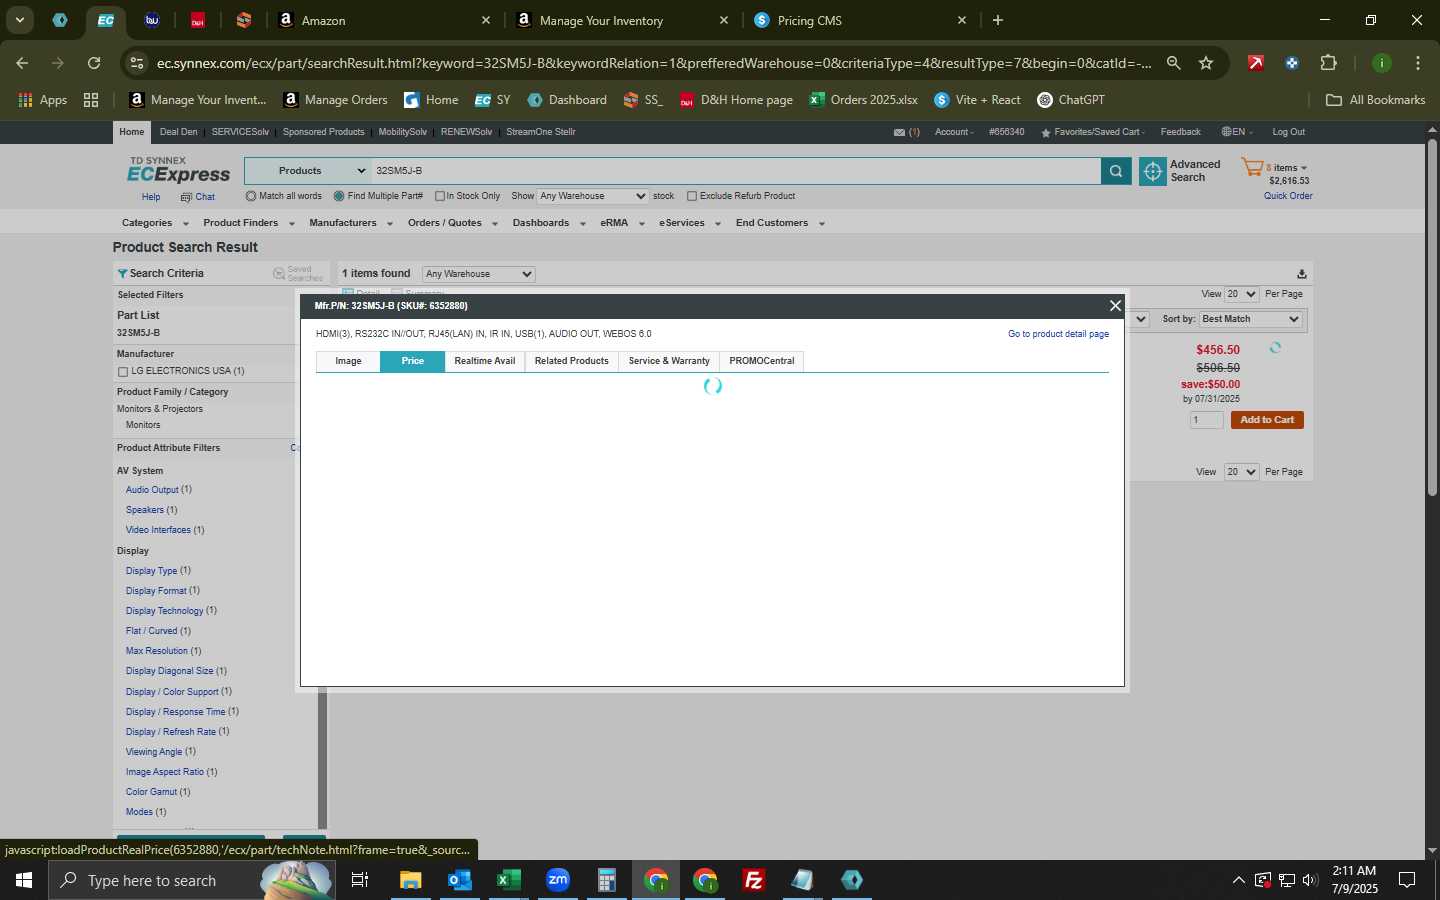Click the TD SYNNEX ECExpress logo
The height and width of the screenshot is (900, 1440).
(x=178, y=170)
